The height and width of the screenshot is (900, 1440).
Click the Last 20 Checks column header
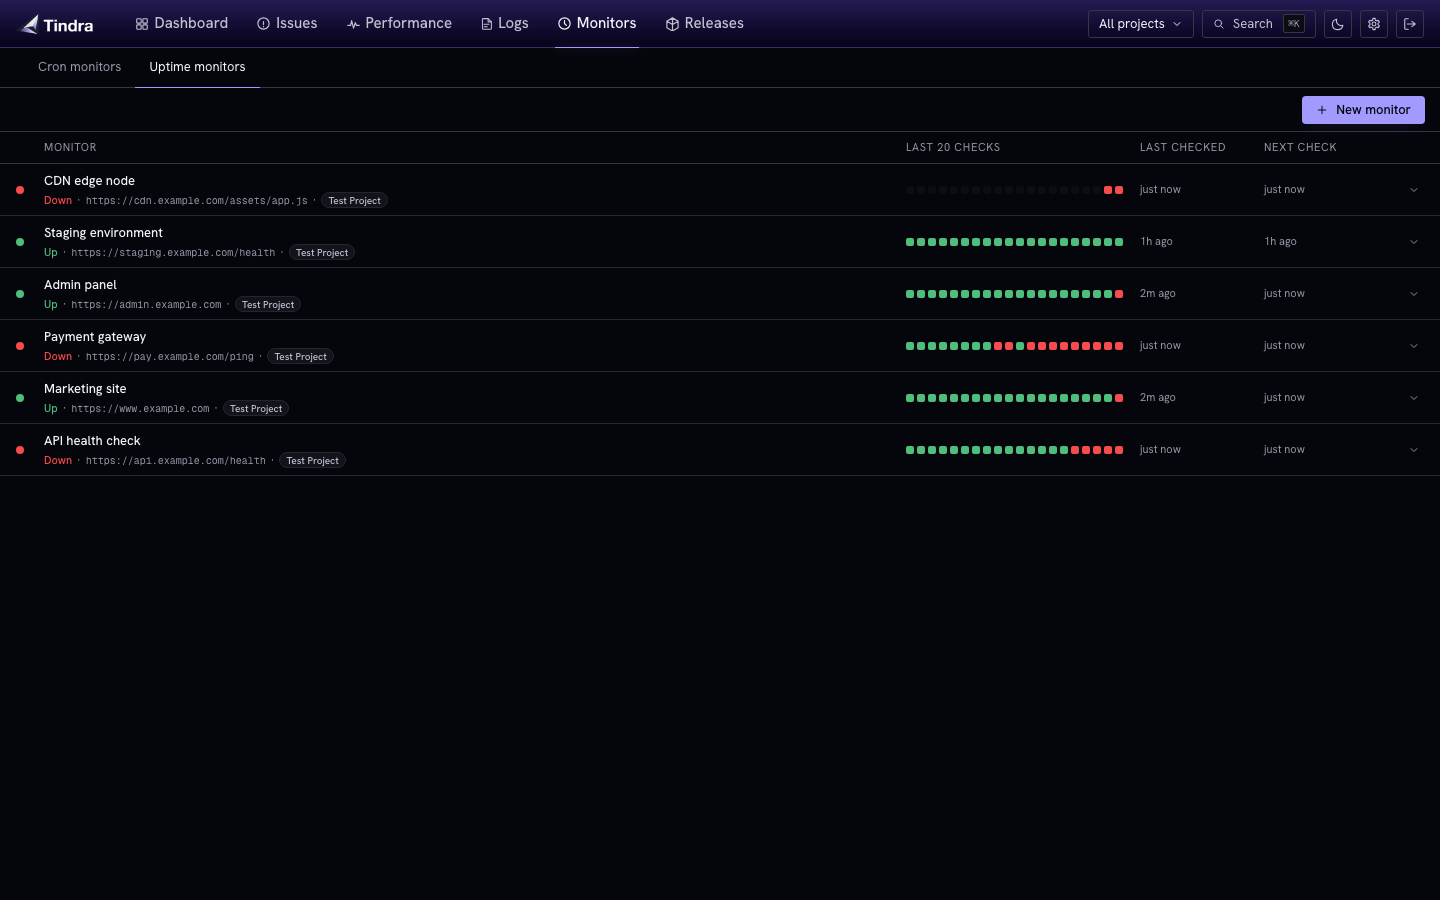coord(953,147)
